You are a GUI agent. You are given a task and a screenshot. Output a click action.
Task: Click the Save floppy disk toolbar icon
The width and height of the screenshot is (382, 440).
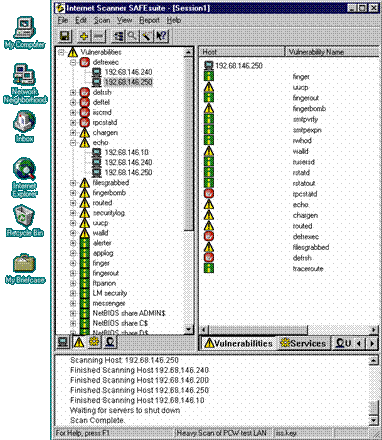coord(65,36)
